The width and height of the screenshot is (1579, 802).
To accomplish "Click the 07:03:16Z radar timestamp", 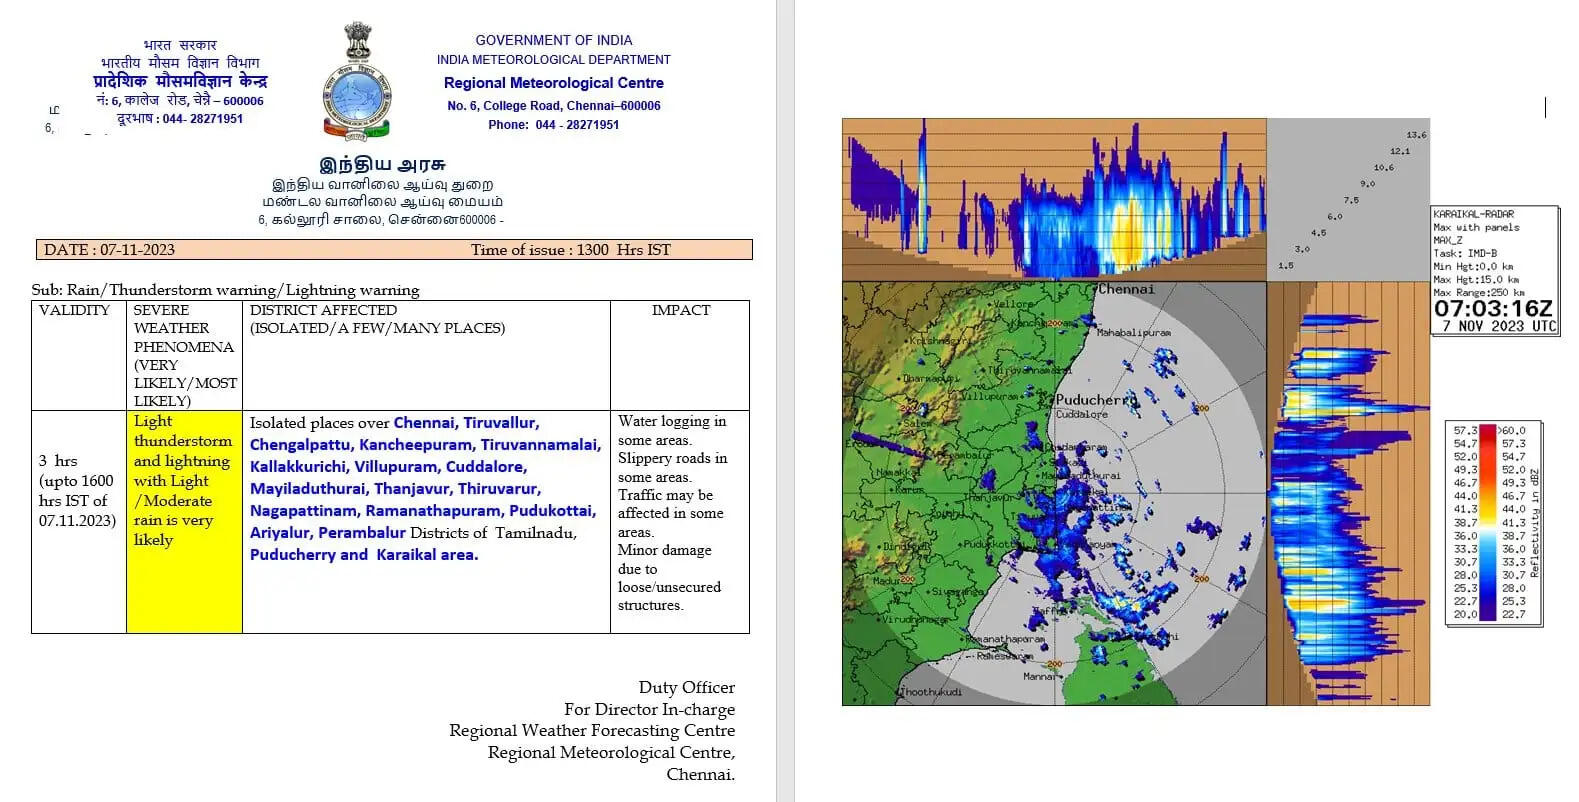I will coord(1494,309).
